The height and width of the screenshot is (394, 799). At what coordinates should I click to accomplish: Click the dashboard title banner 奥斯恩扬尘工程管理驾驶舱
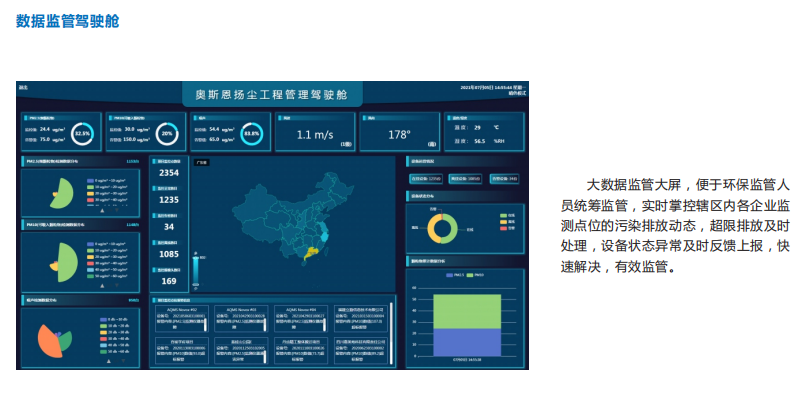272,95
